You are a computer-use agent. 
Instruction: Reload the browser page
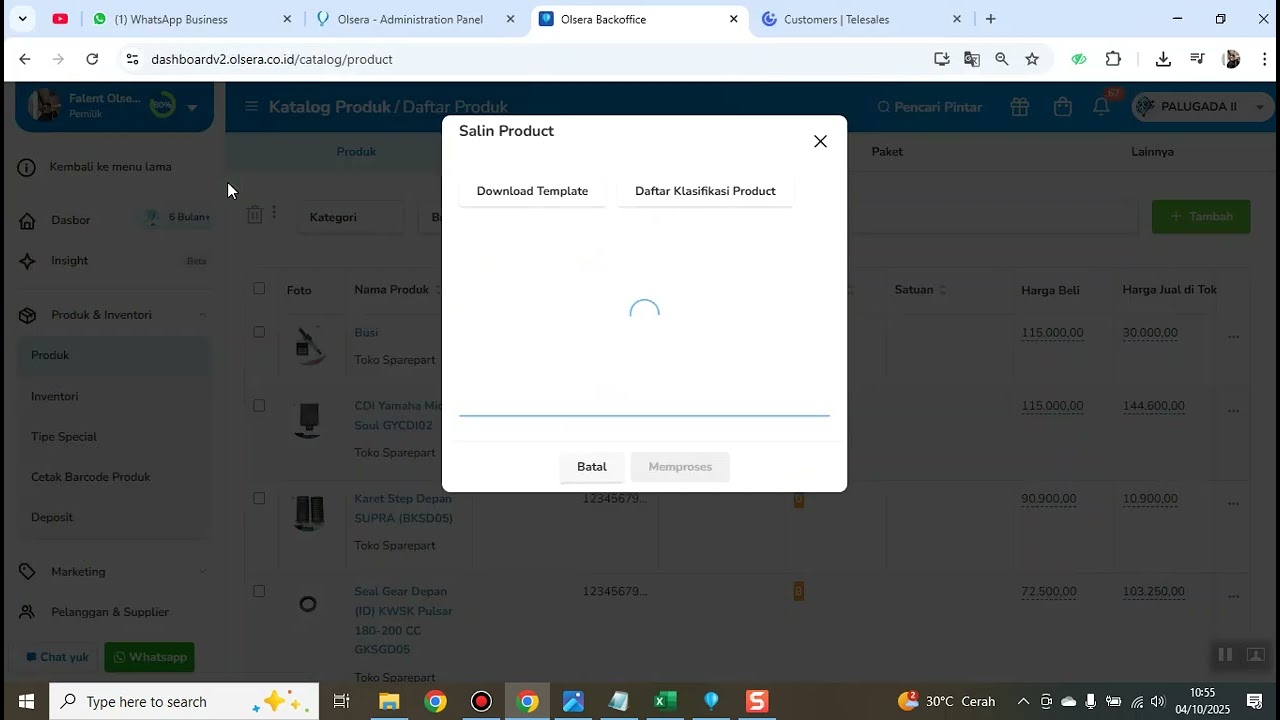[x=92, y=59]
